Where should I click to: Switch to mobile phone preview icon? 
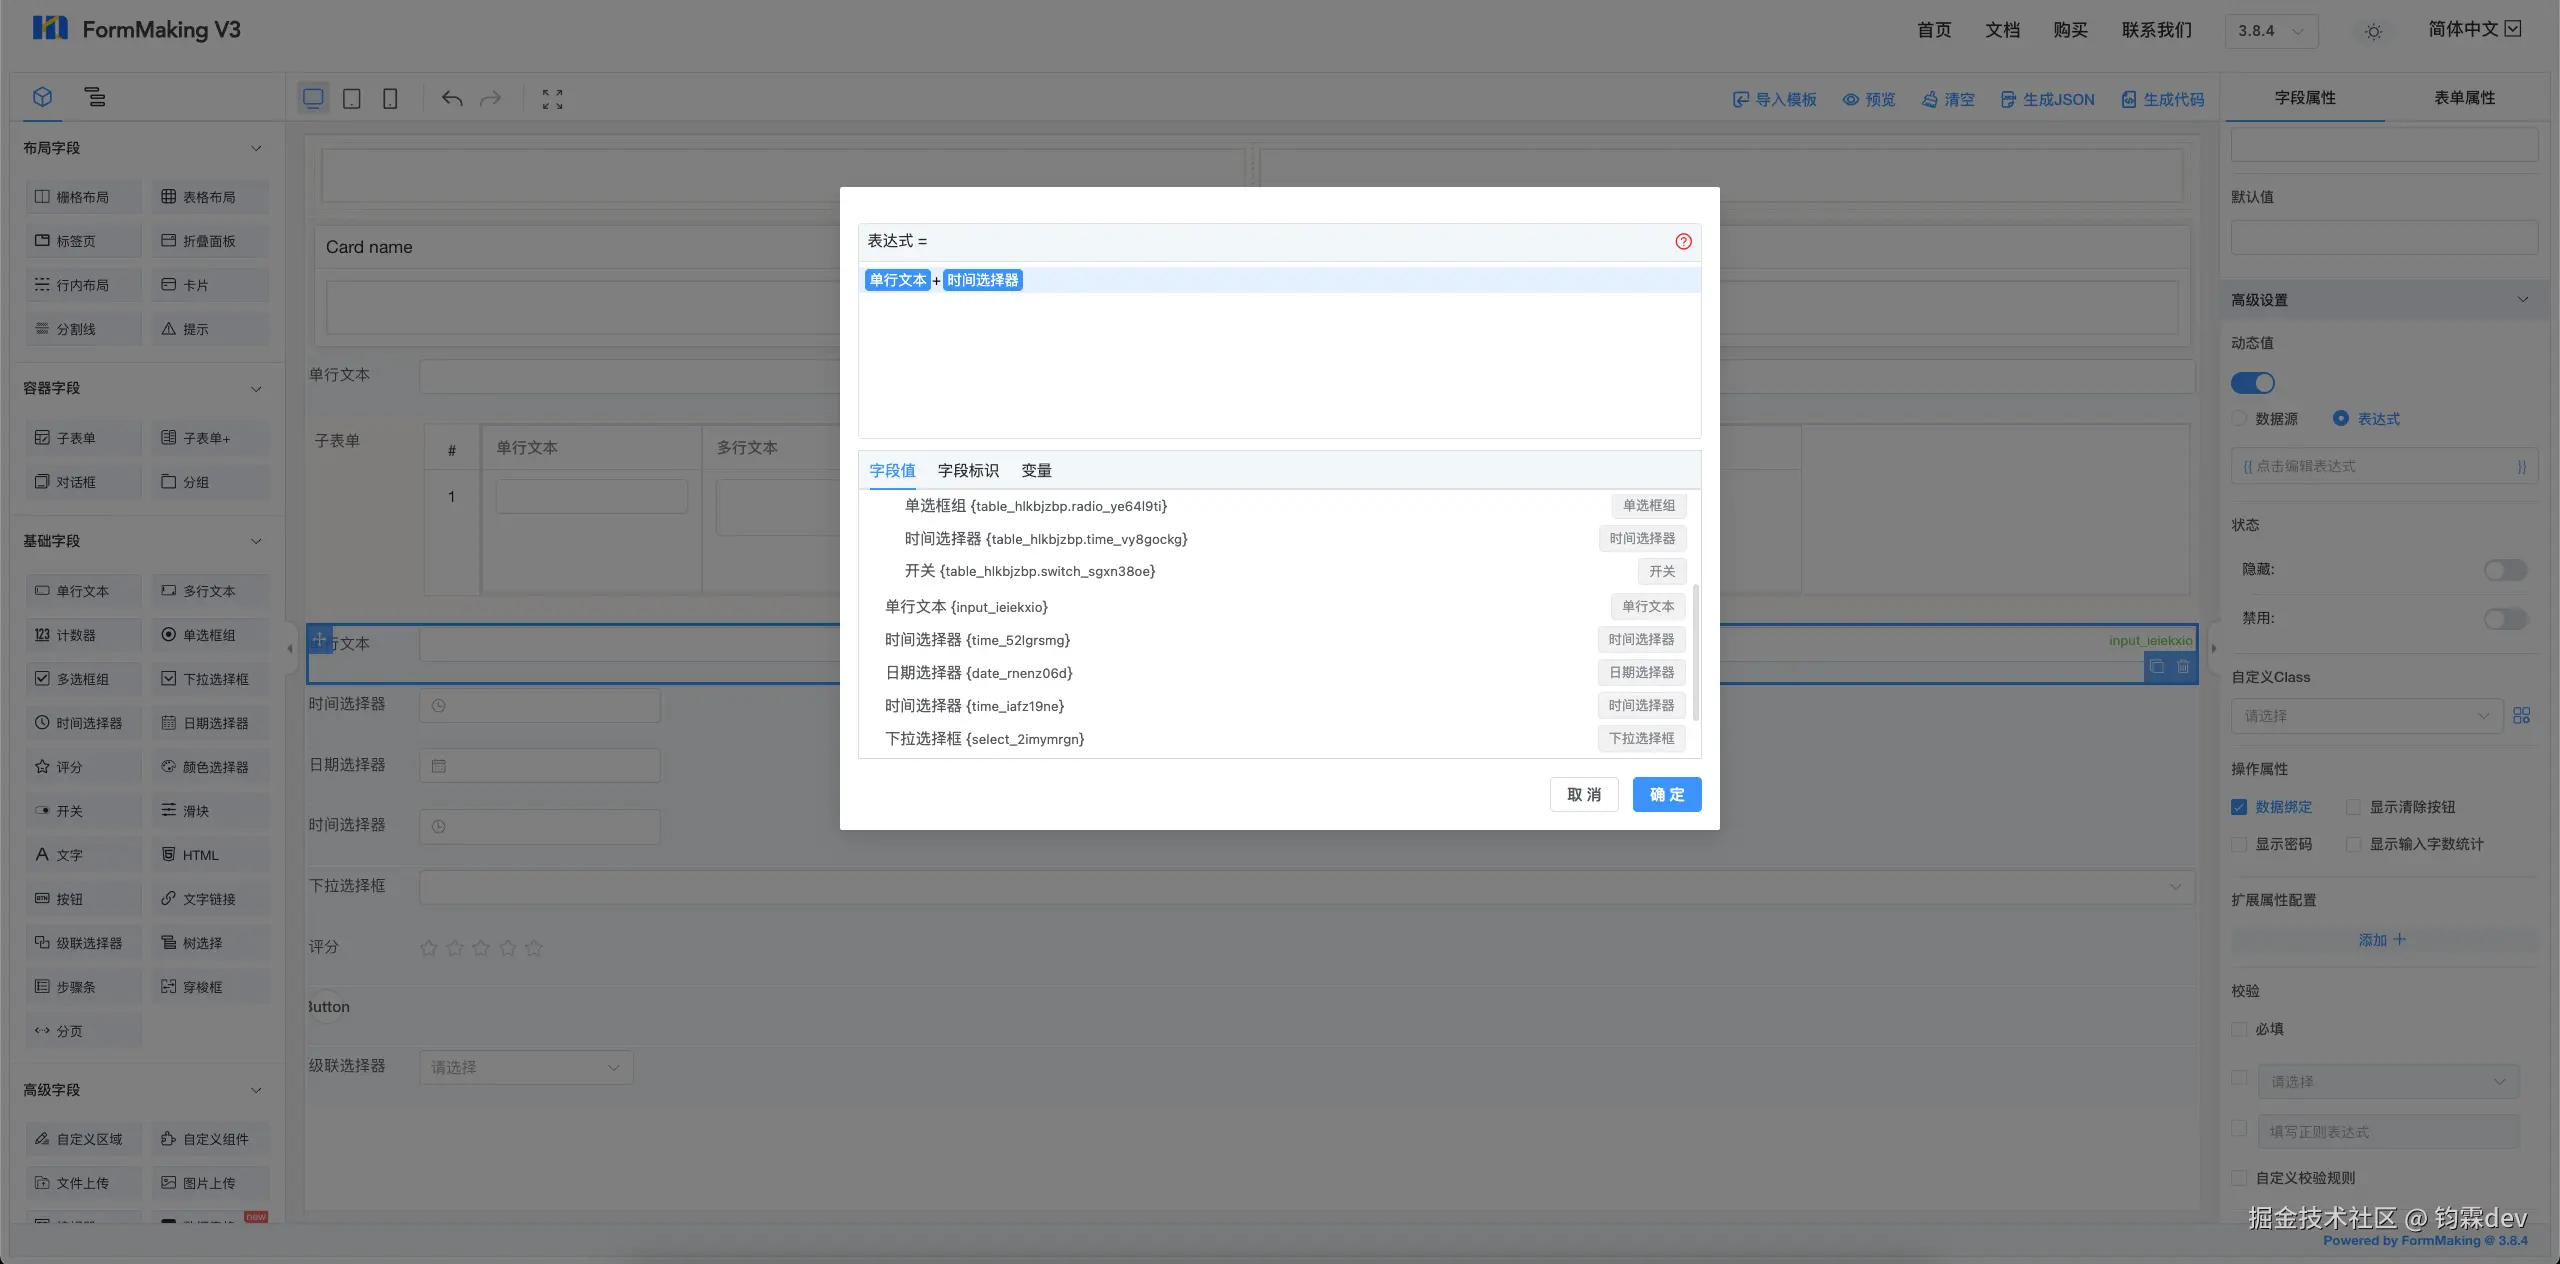(390, 99)
